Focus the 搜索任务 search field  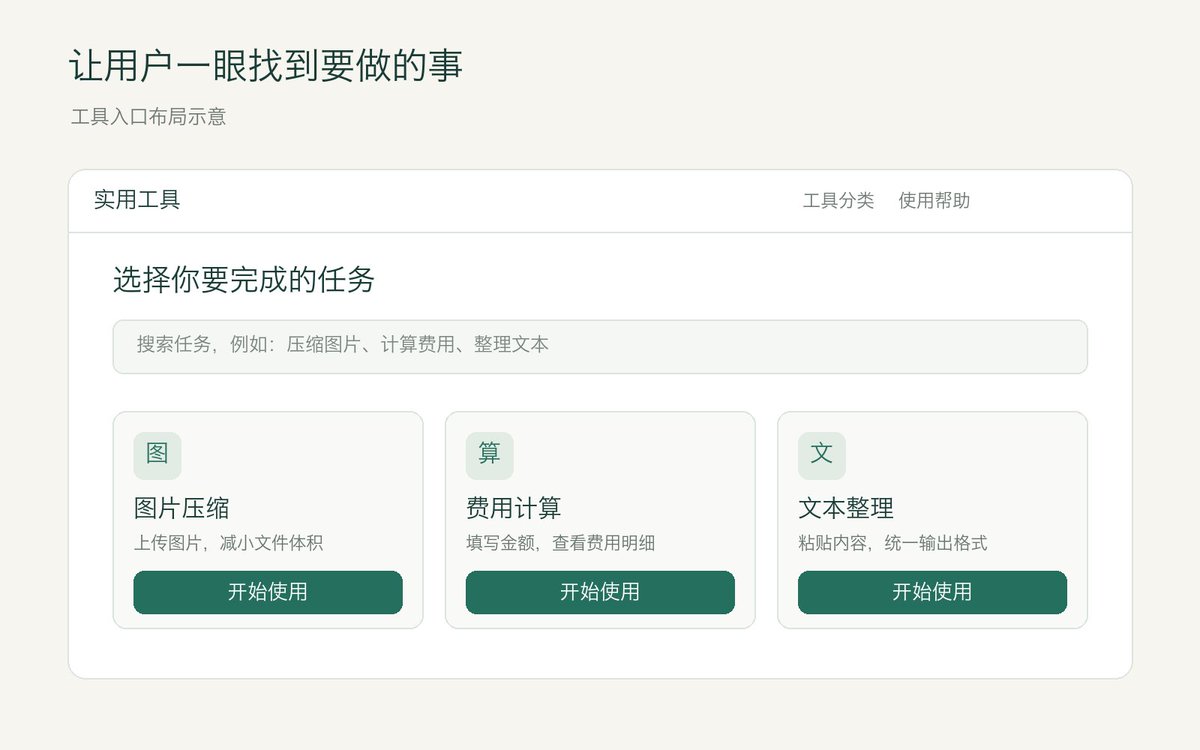(x=600, y=346)
